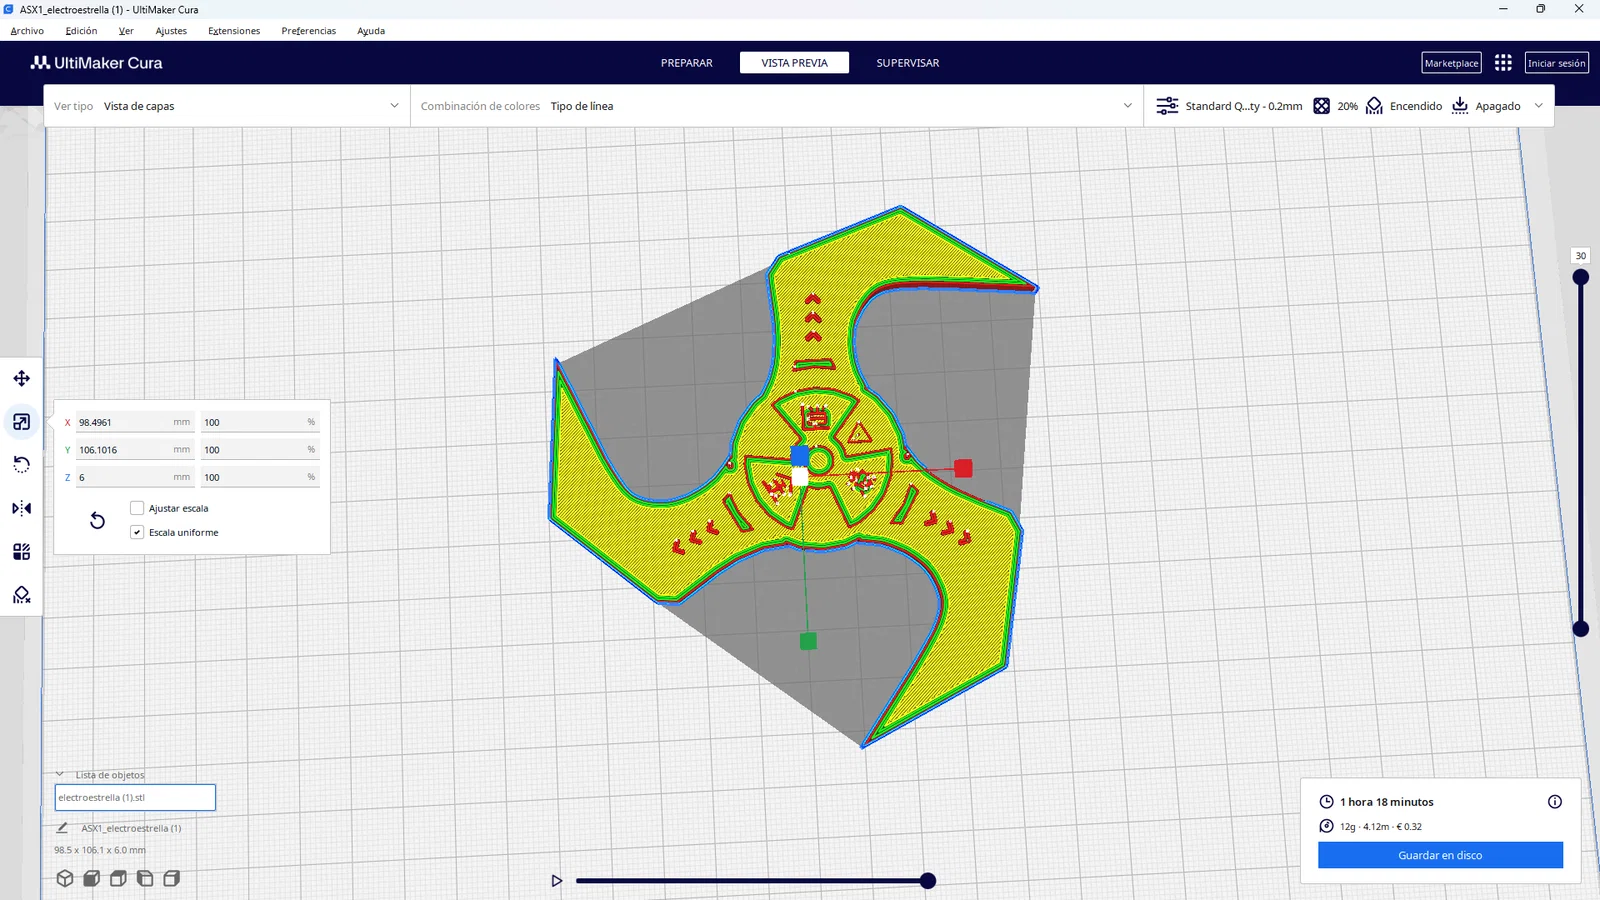1600x900 pixels.
Task: Select the Support Blocker tool
Action: [21, 595]
